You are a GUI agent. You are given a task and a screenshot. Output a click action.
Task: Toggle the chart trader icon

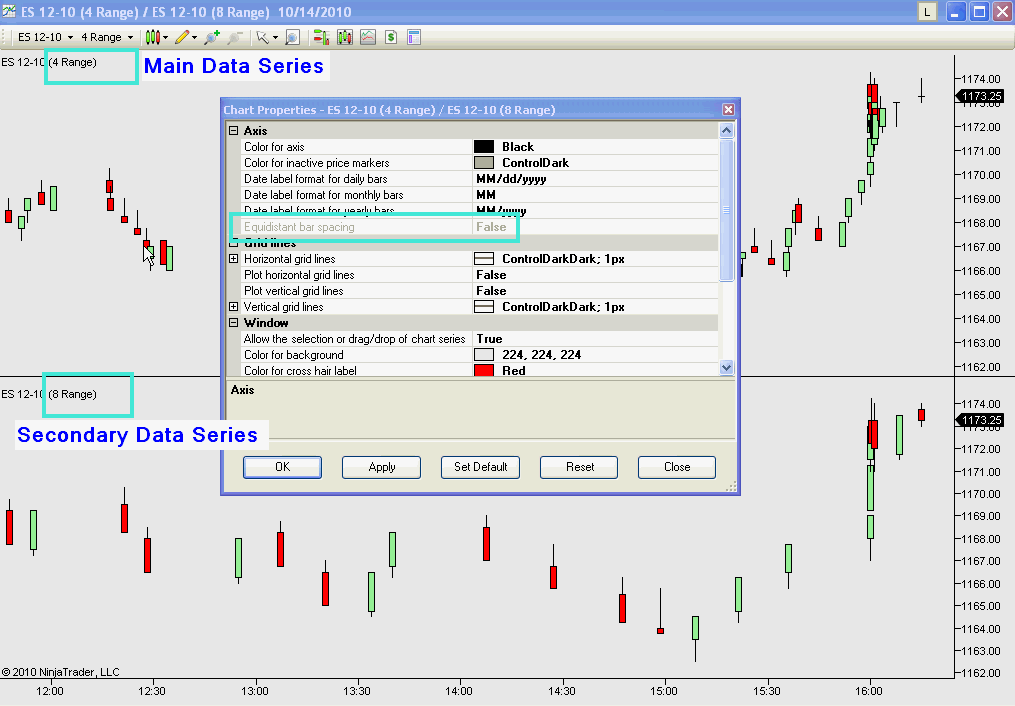321,37
